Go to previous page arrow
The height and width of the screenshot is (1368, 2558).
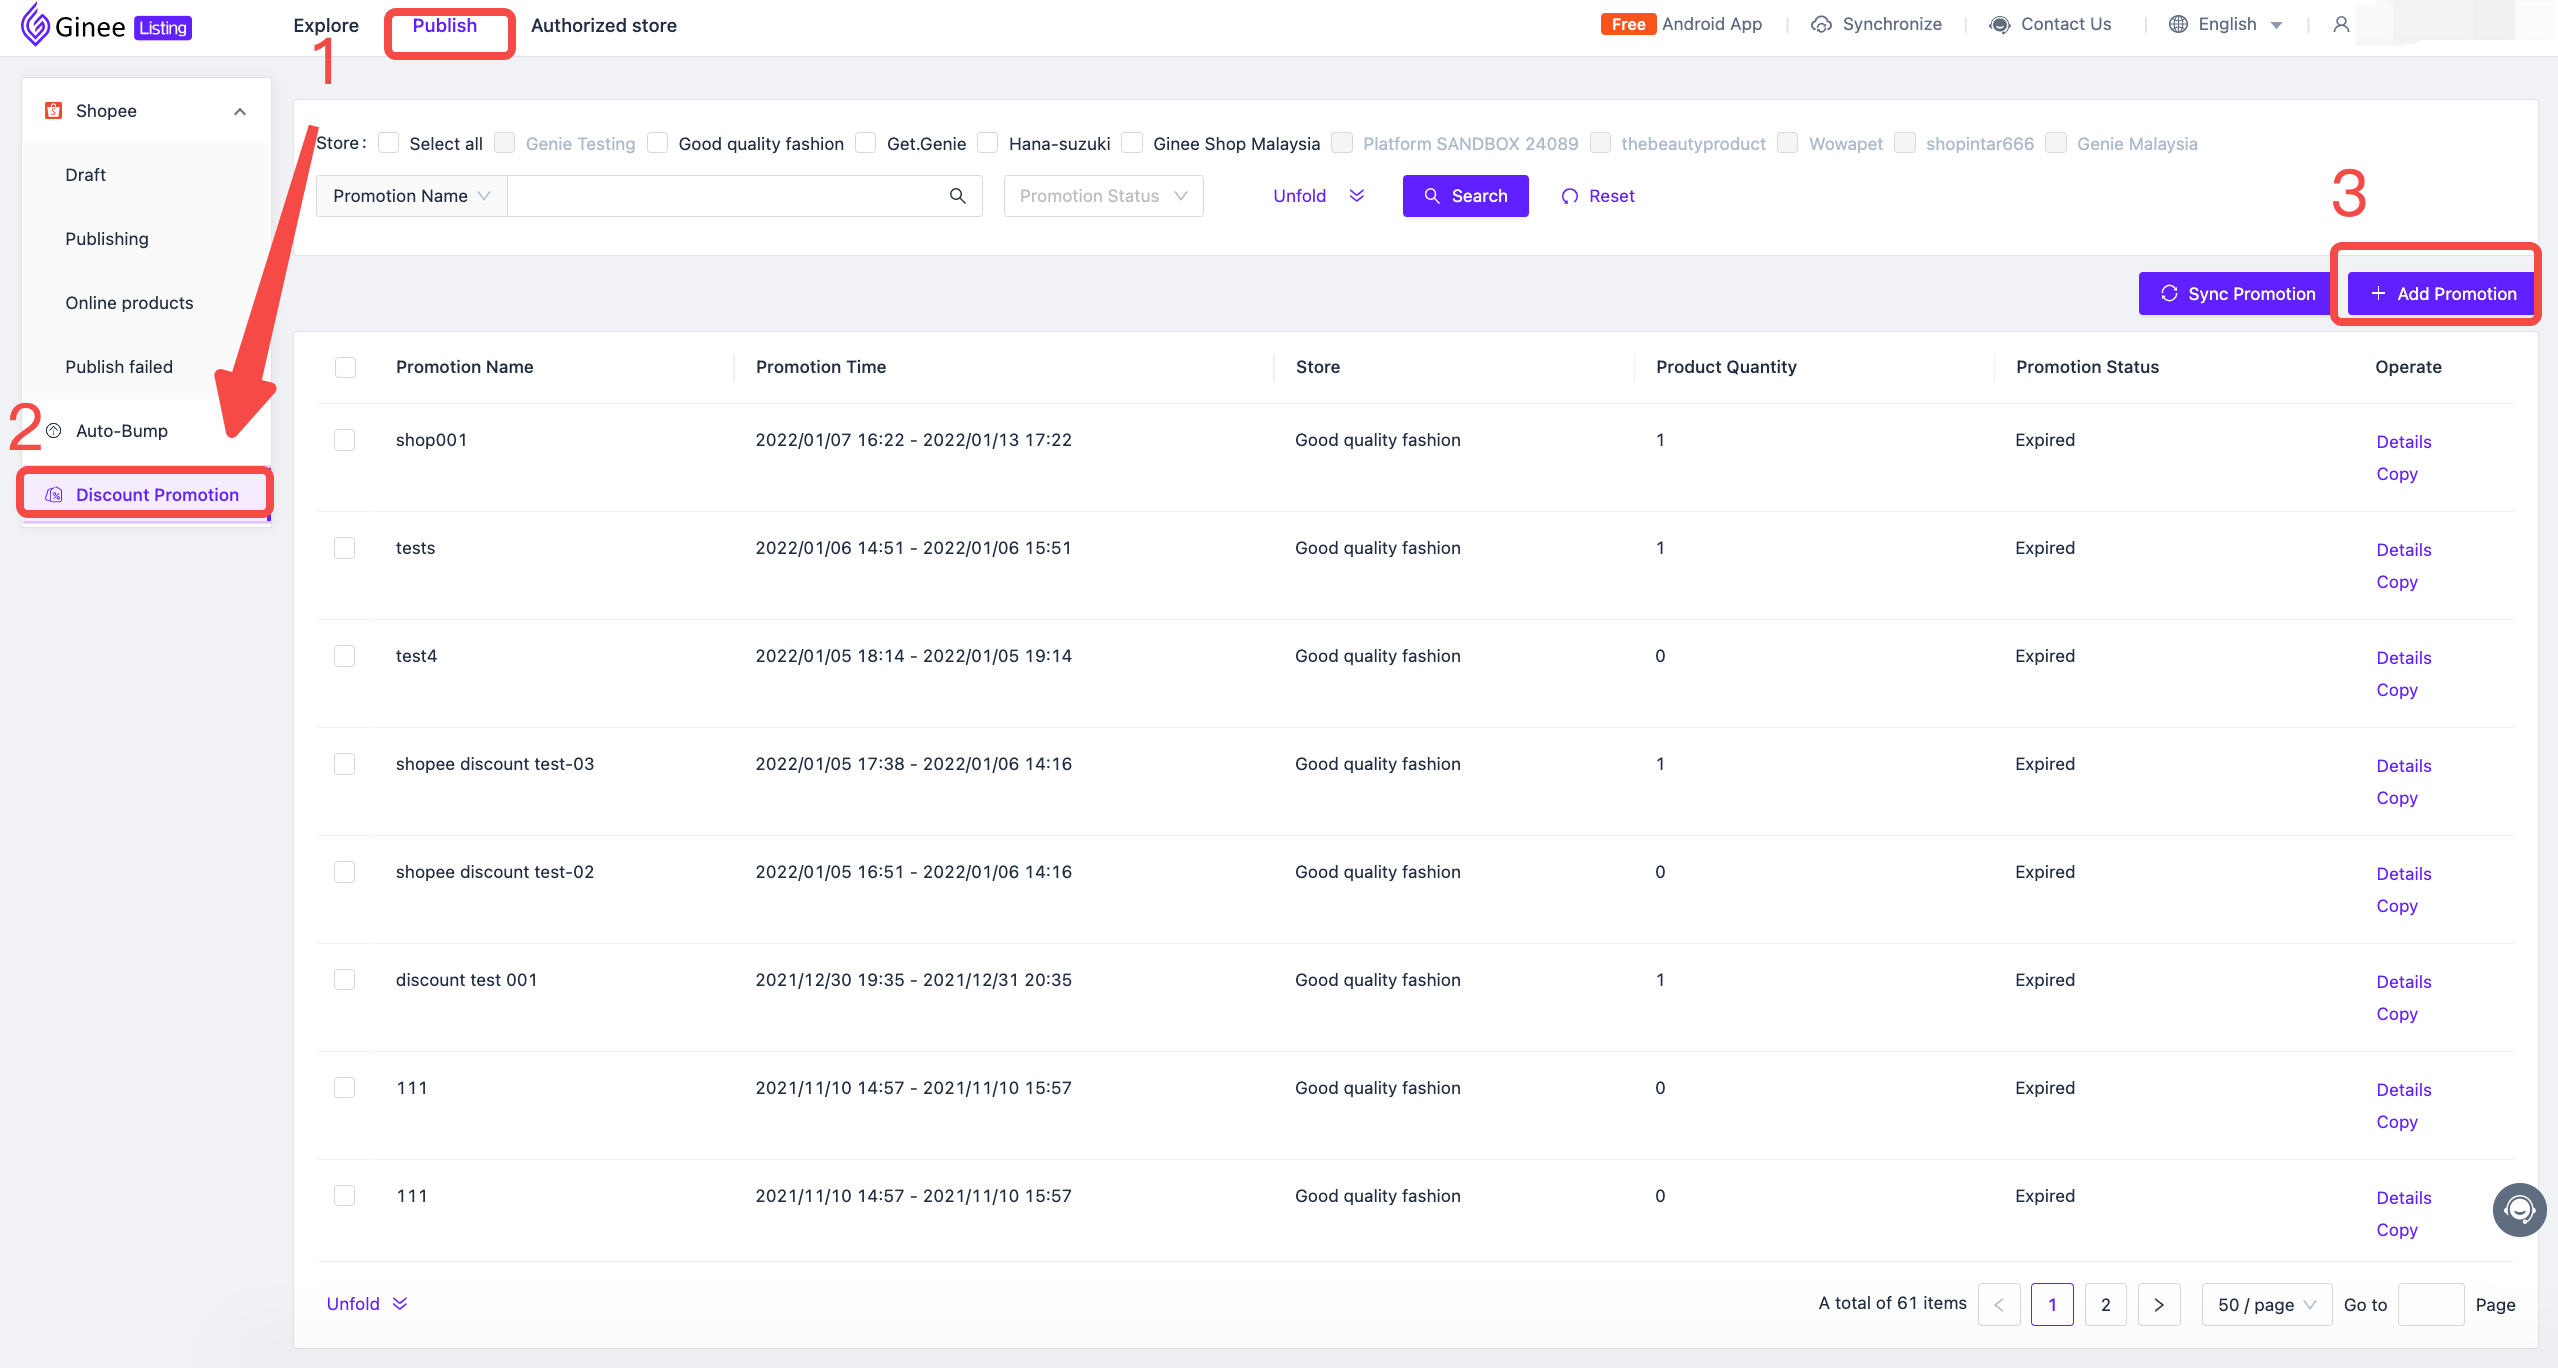tap(1999, 1305)
